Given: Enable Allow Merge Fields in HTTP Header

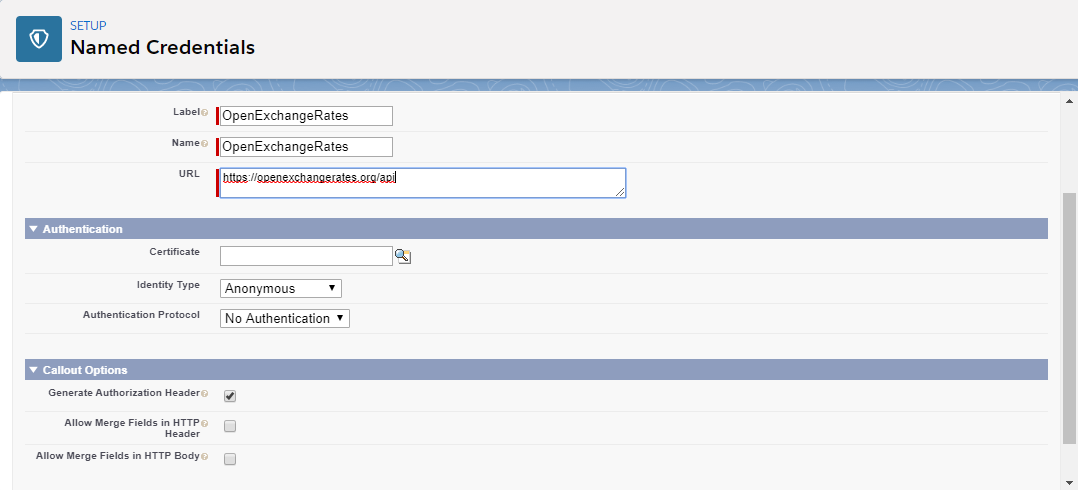Looking at the screenshot, I should (230, 426).
